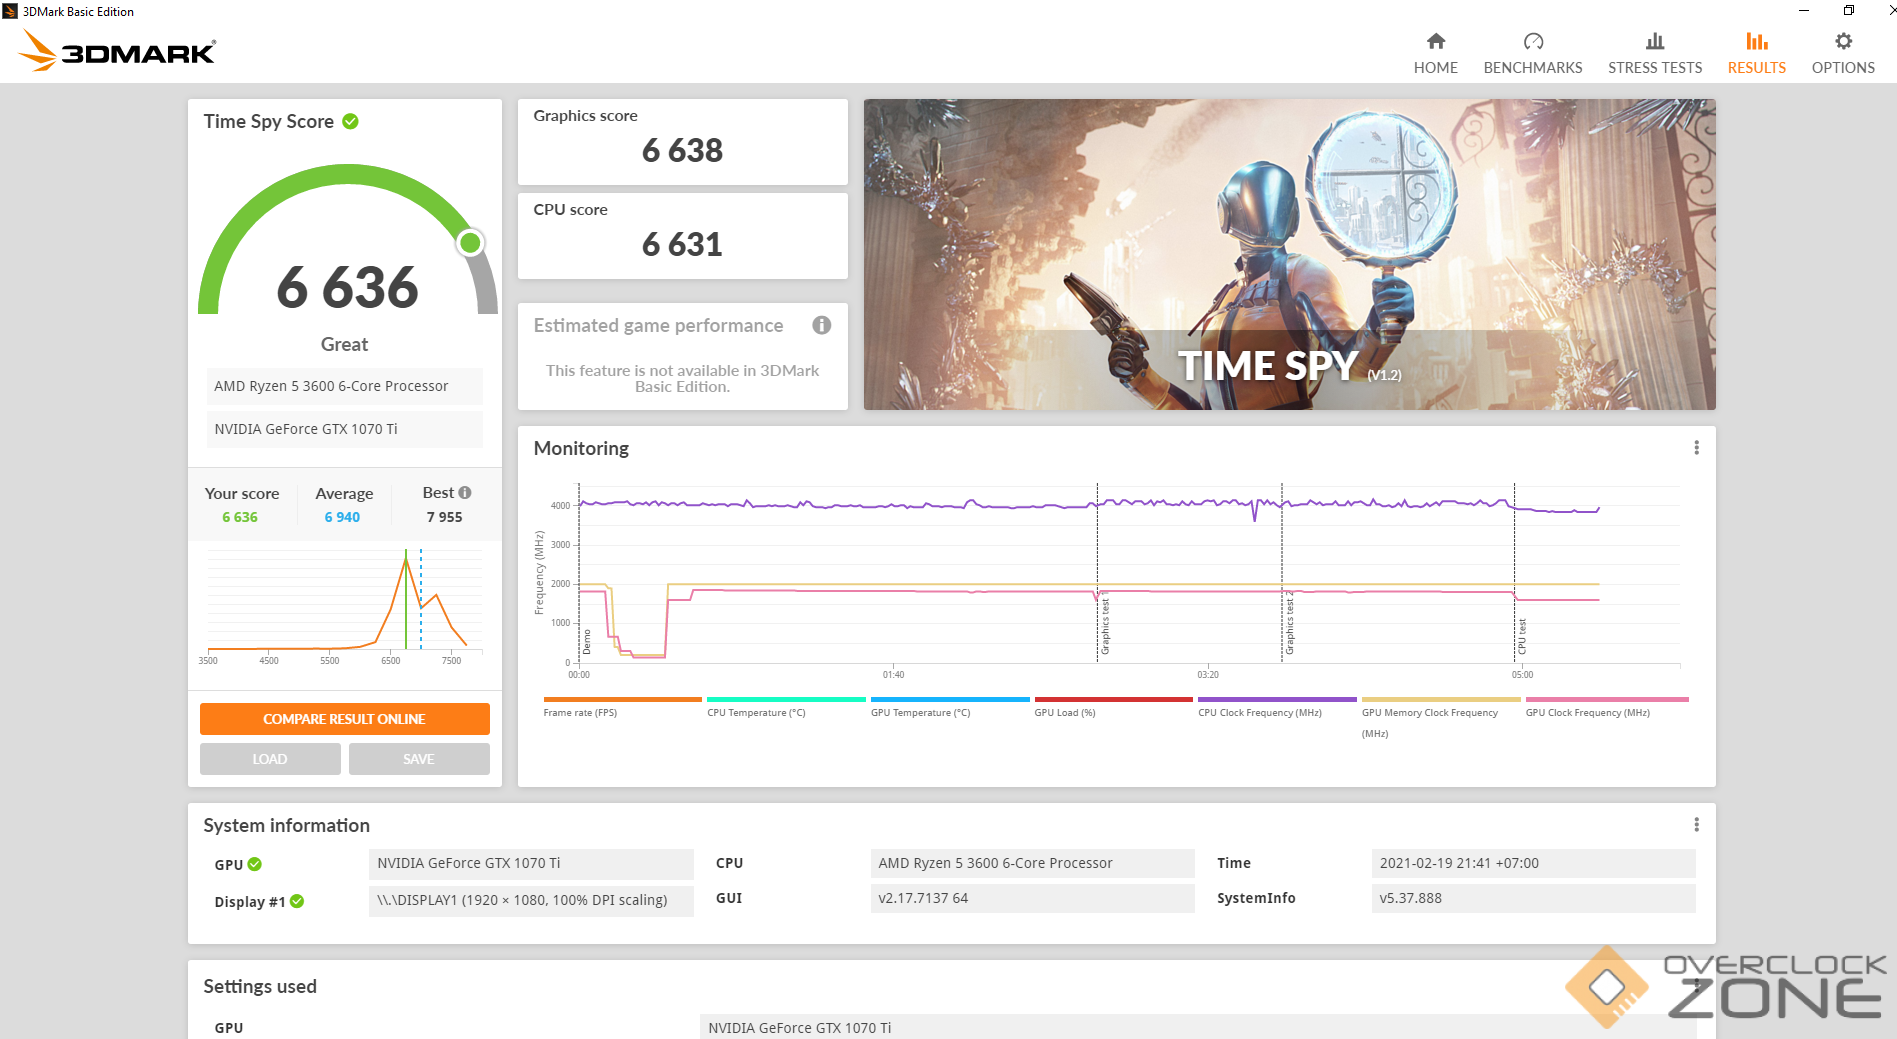Restore down the 3DMark window
The image size is (1897, 1039).
point(1848,11)
